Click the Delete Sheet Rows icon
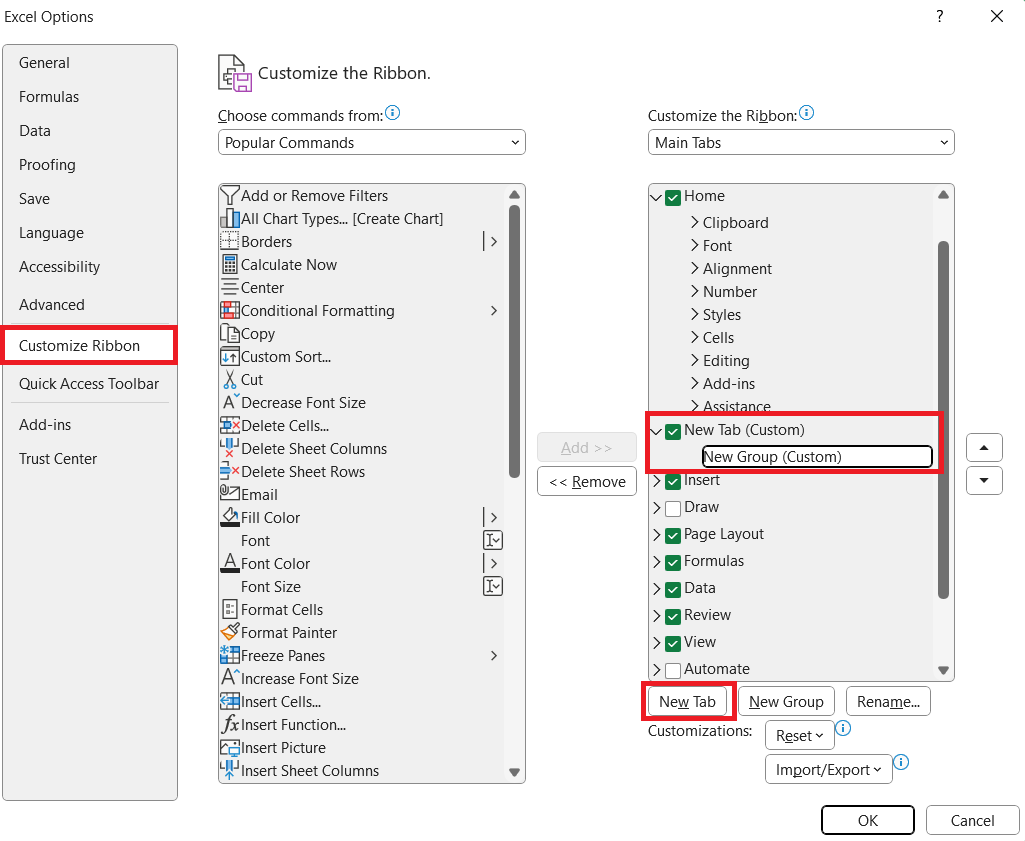The image size is (1025, 841). (x=229, y=471)
